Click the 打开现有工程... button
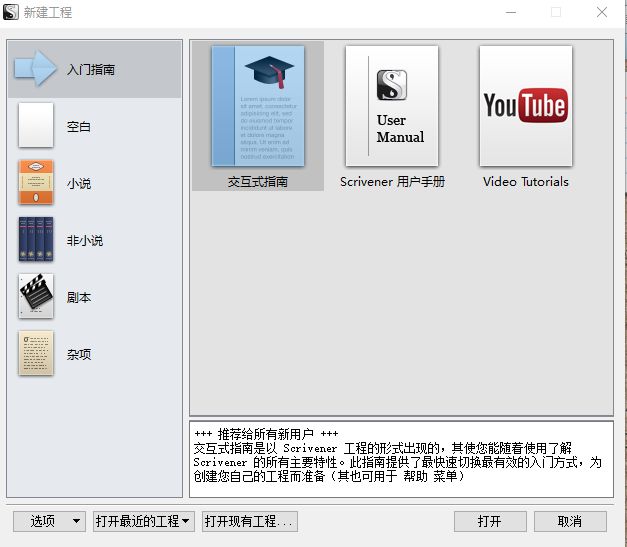Screen dimensions: 627x547 [x=250, y=521]
